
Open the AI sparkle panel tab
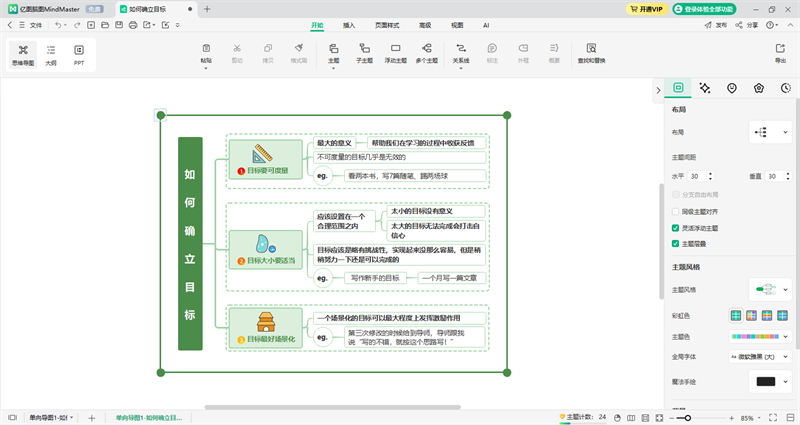(705, 89)
